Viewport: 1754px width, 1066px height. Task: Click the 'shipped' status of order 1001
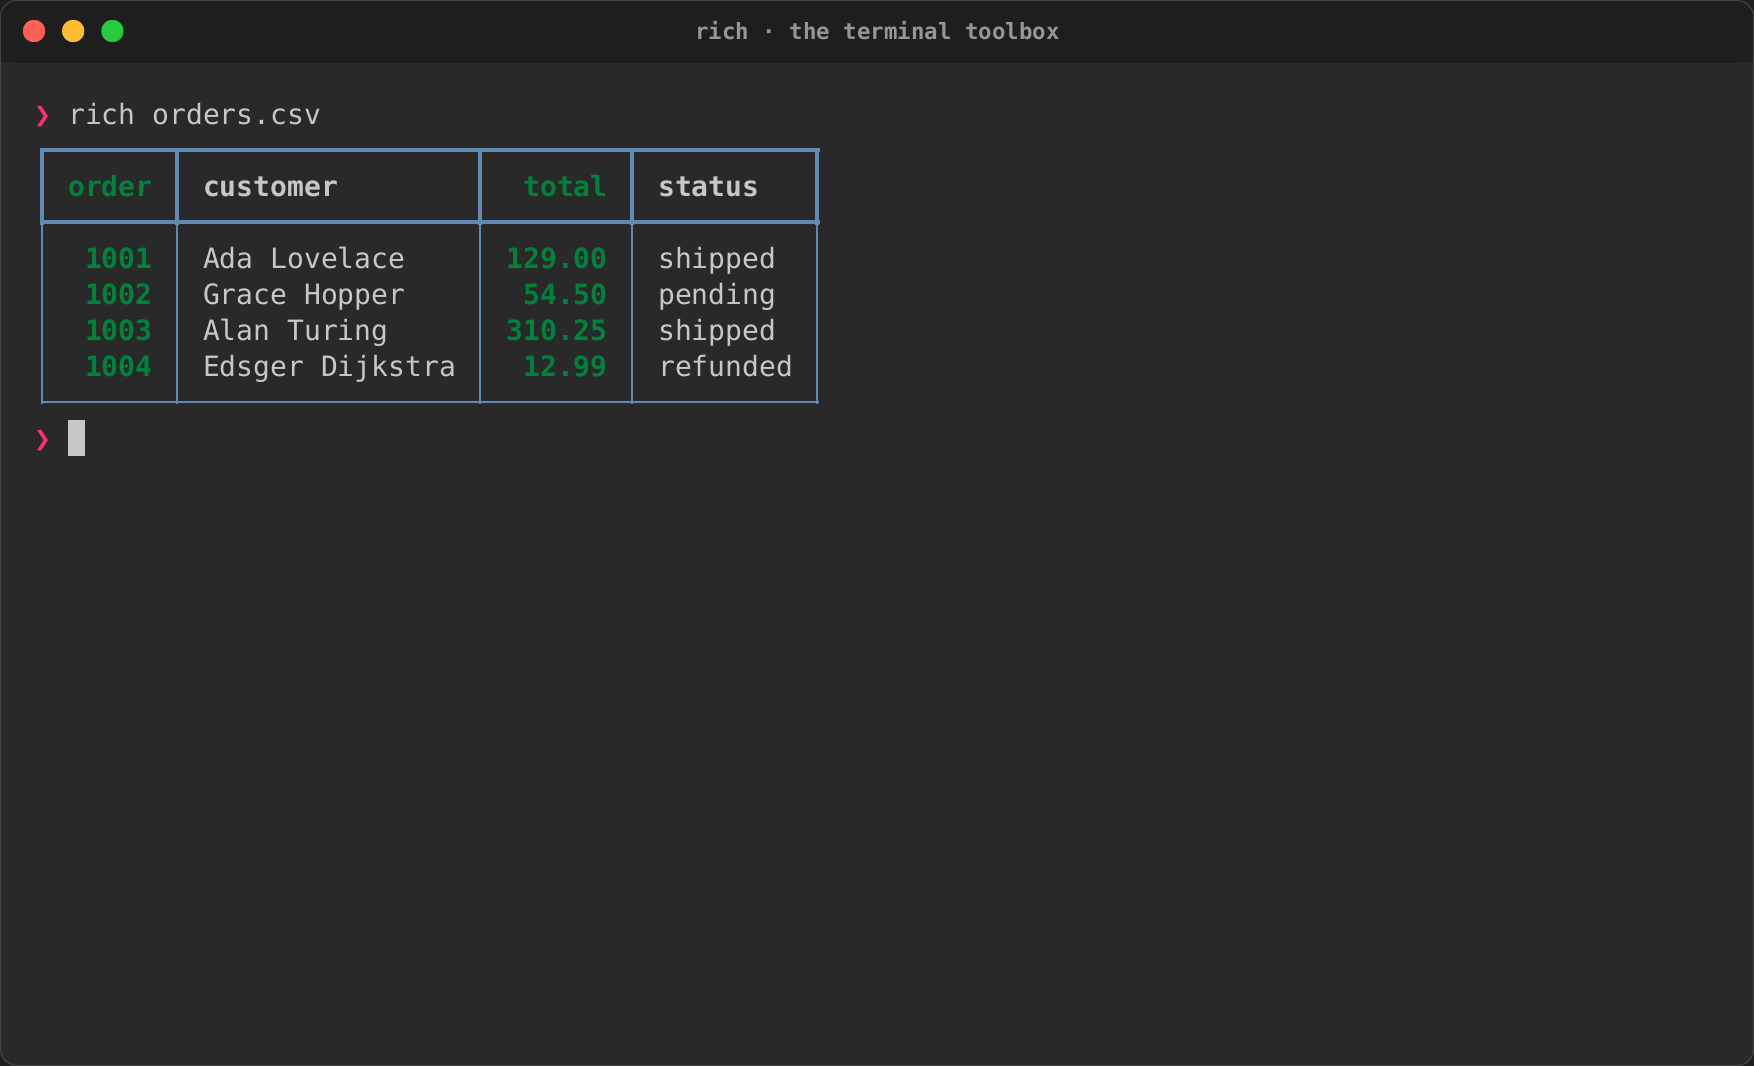(x=717, y=259)
